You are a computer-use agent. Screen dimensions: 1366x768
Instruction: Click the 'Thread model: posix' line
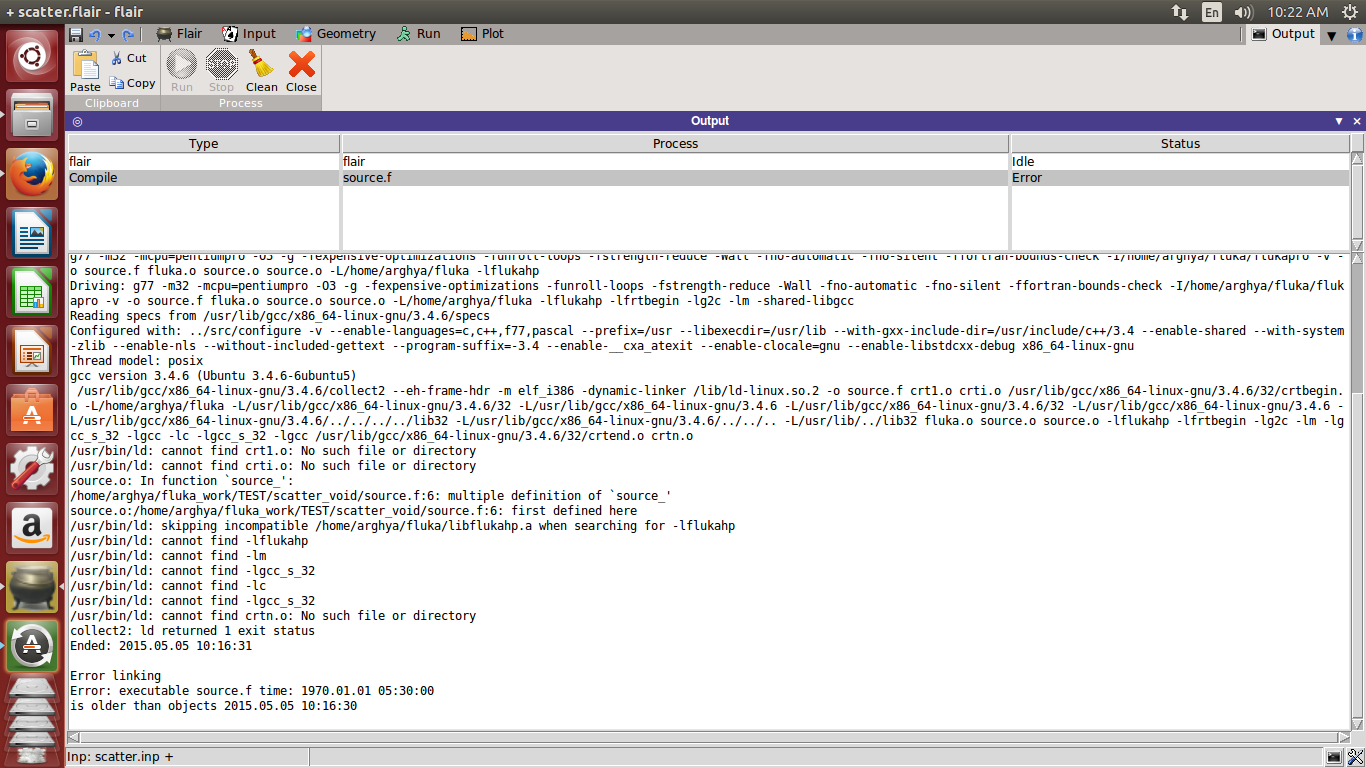click(136, 361)
